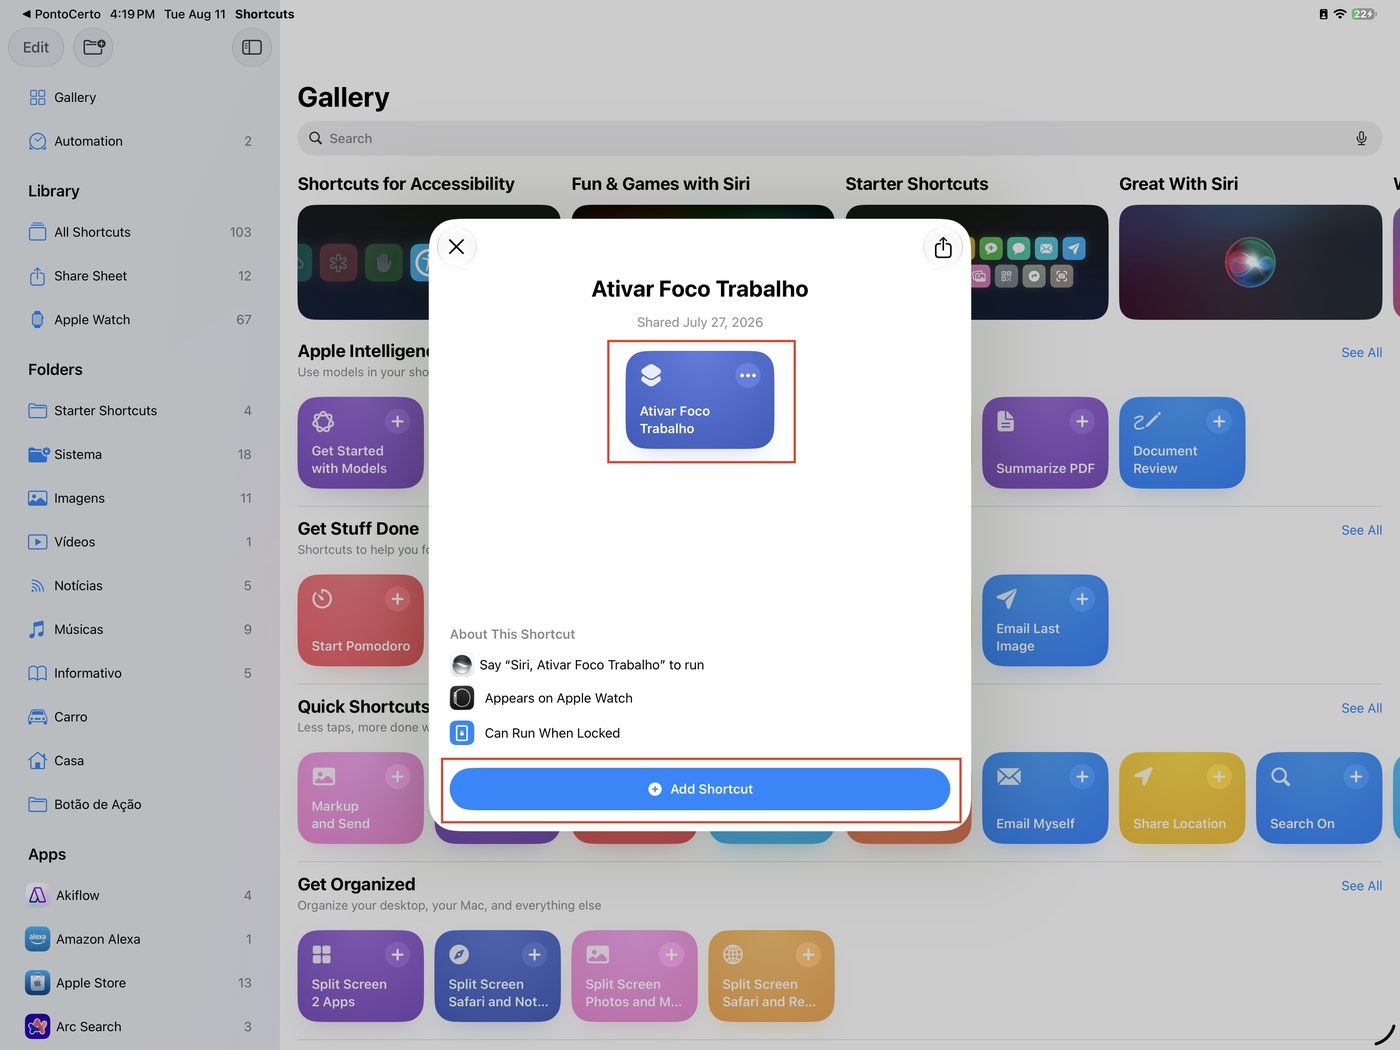Open the Vídeos folder

click(x=140, y=542)
